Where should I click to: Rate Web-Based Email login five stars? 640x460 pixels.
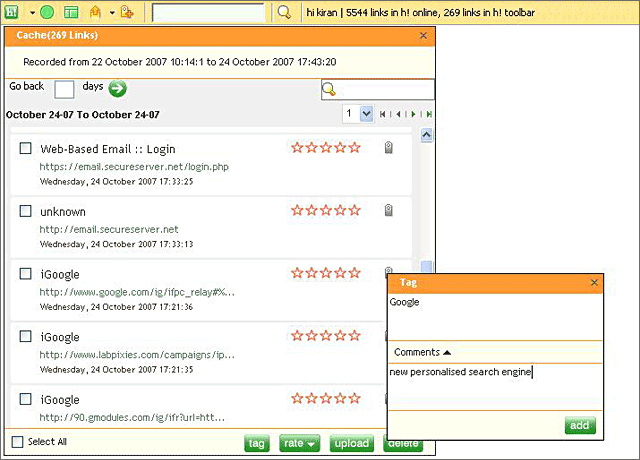coord(354,147)
